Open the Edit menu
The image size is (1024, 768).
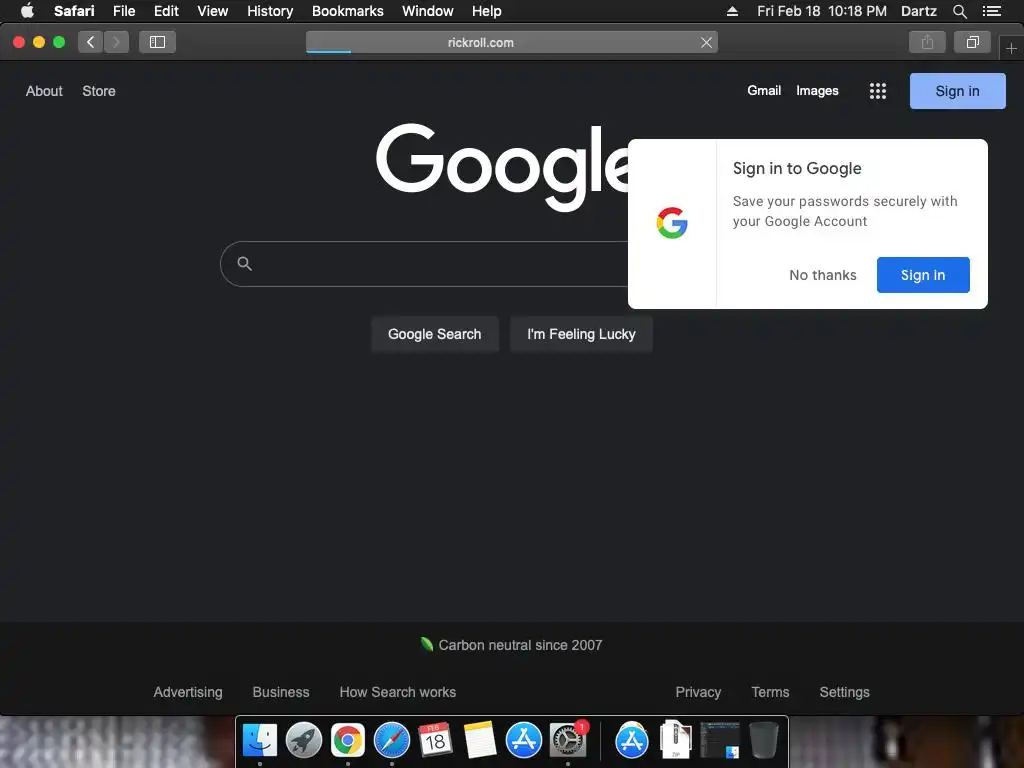point(166,11)
